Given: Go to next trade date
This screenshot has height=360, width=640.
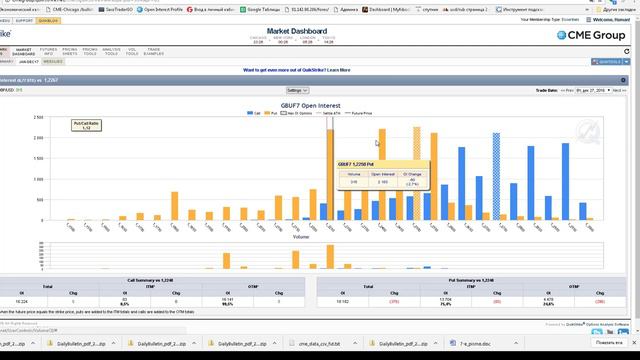Looking at the screenshot, I should tap(619, 90).
